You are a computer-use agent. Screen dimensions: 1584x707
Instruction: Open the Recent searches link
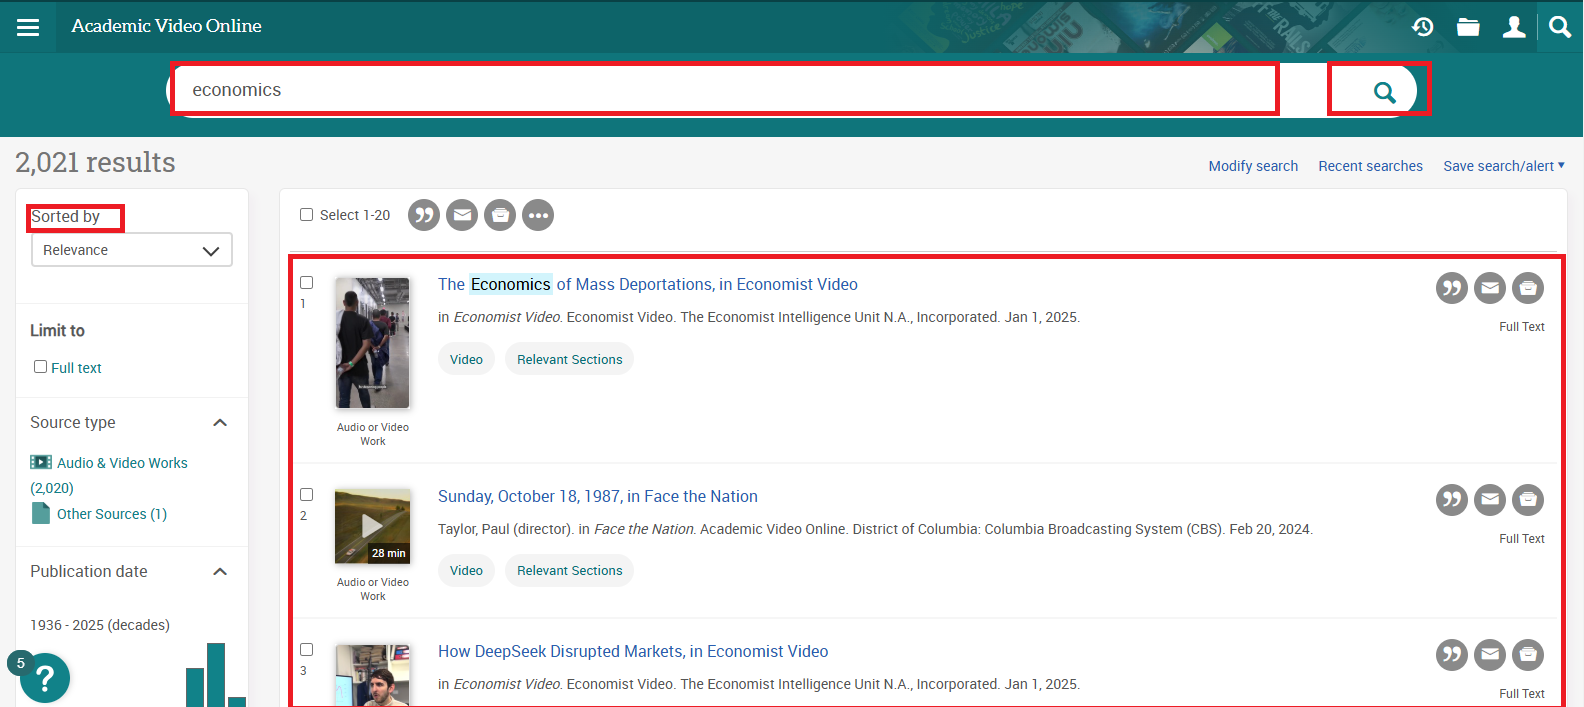(x=1370, y=166)
